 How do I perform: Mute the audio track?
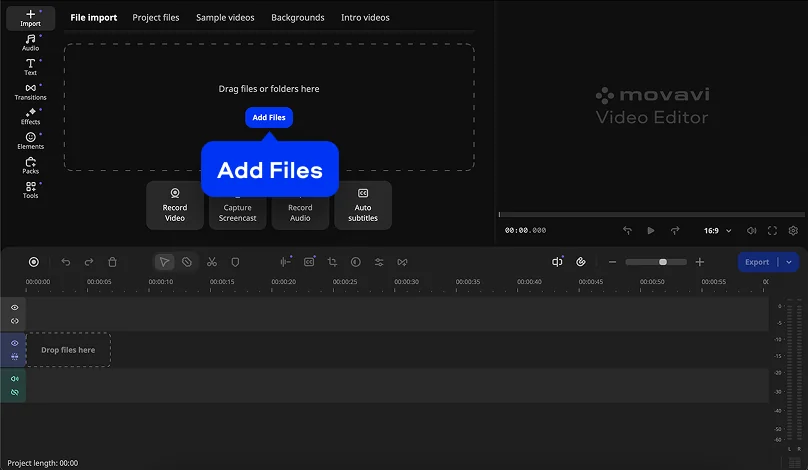click(15, 379)
